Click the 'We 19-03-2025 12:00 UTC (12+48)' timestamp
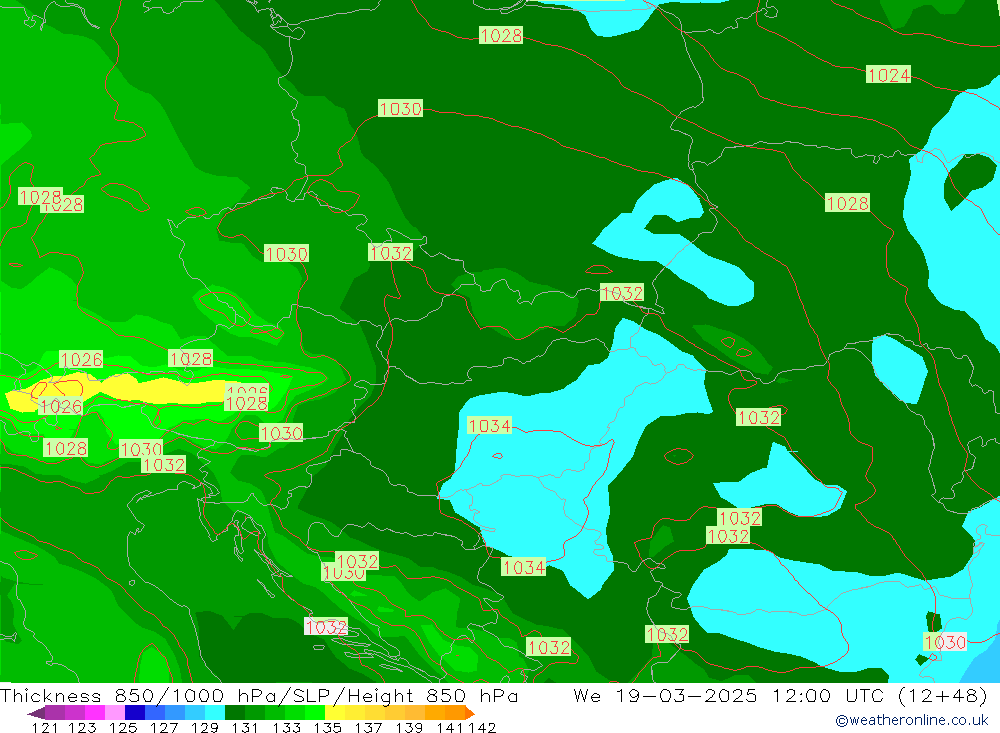Screen dimensions: 1000x733 click(781, 695)
